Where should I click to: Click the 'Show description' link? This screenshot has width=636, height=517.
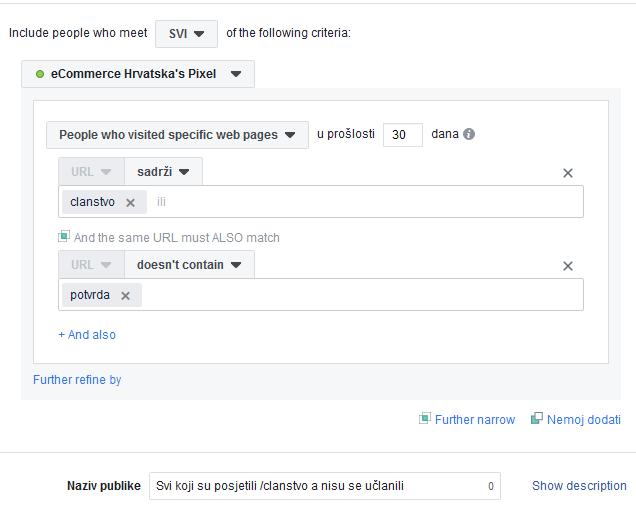(x=579, y=486)
